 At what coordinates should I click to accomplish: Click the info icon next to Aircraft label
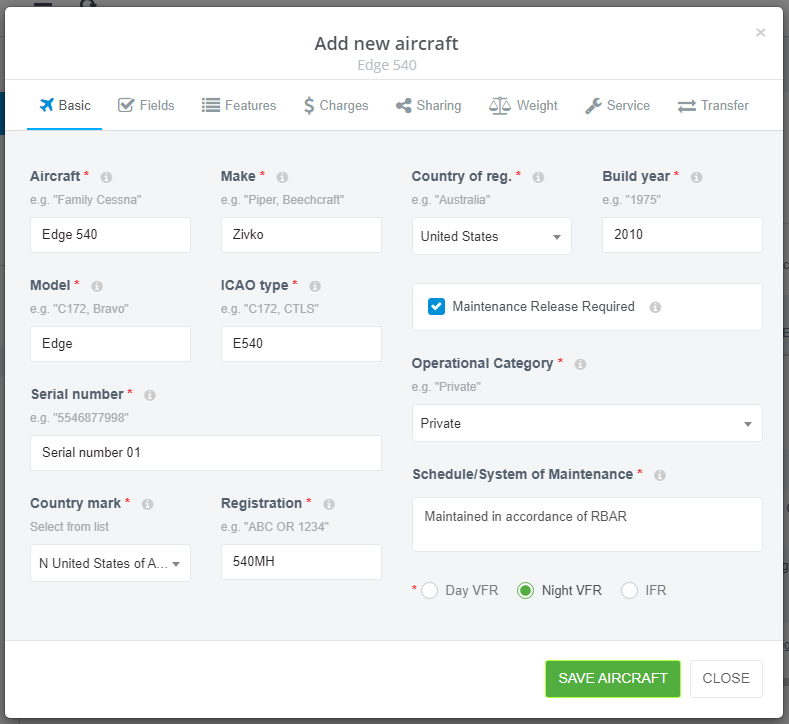point(106,177)
